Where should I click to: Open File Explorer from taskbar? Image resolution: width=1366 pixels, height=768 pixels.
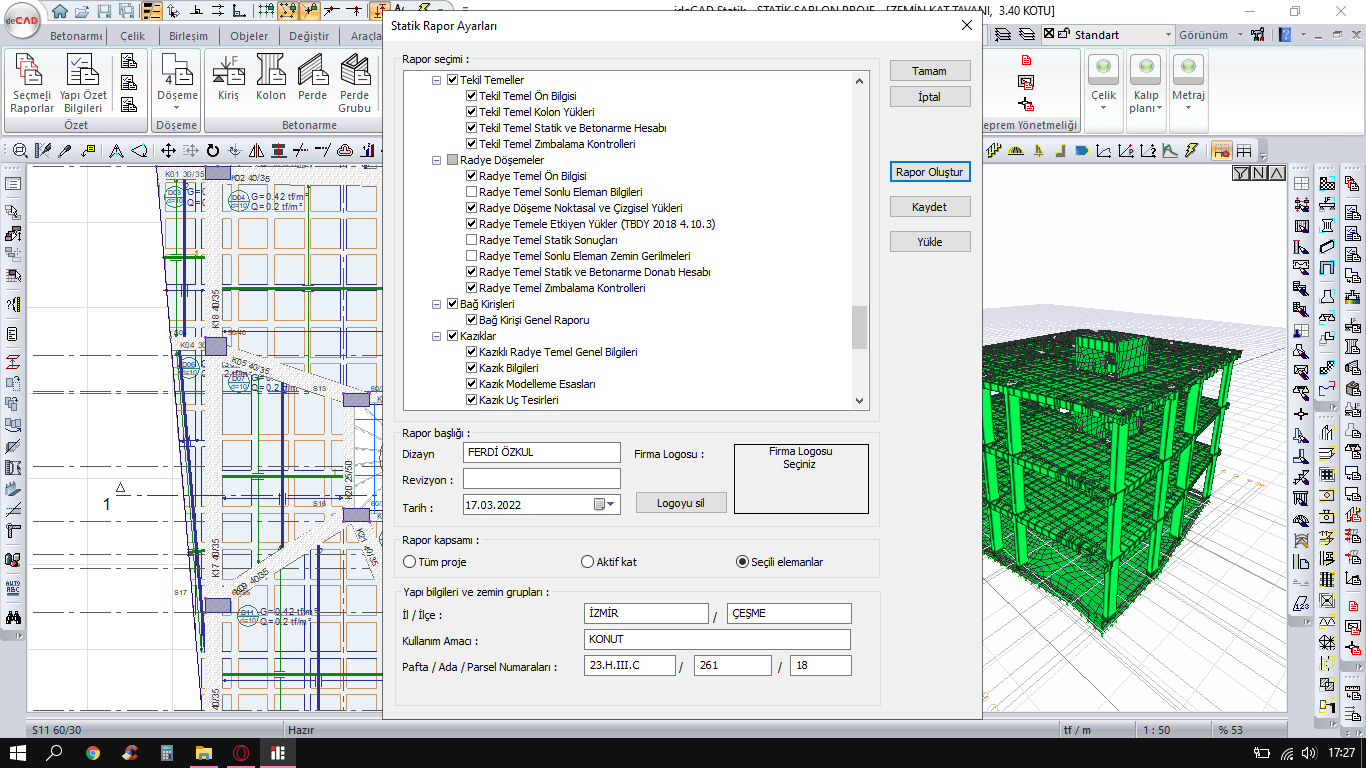coord(203,752)
